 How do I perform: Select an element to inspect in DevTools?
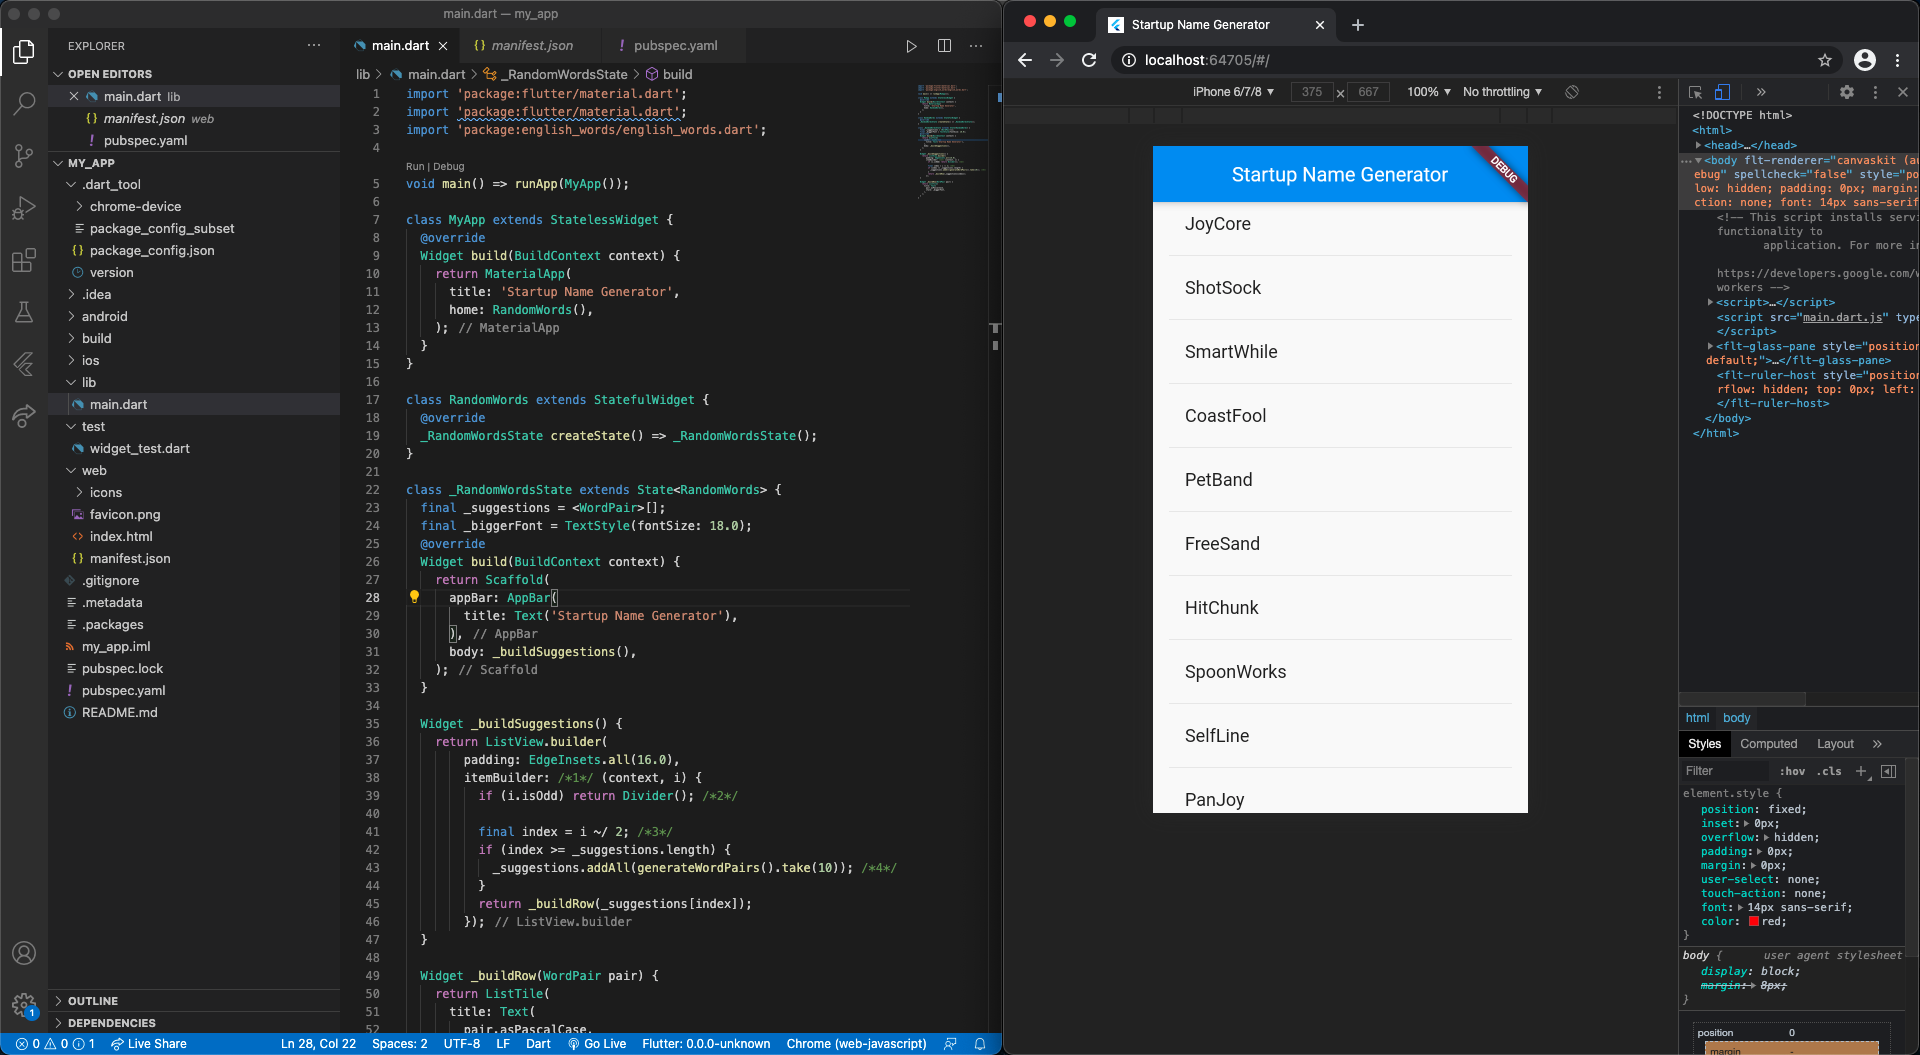1695,92
